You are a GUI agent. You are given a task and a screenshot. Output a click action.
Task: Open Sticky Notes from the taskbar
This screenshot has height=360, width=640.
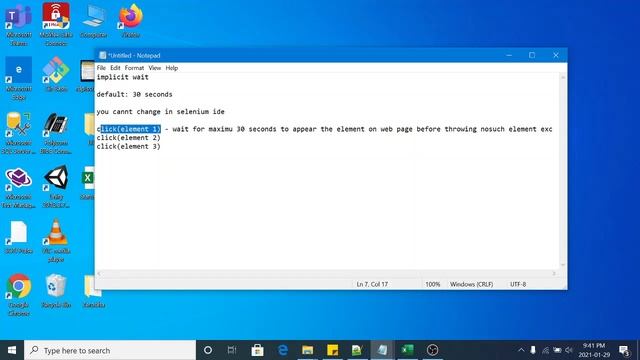point(332,350)
